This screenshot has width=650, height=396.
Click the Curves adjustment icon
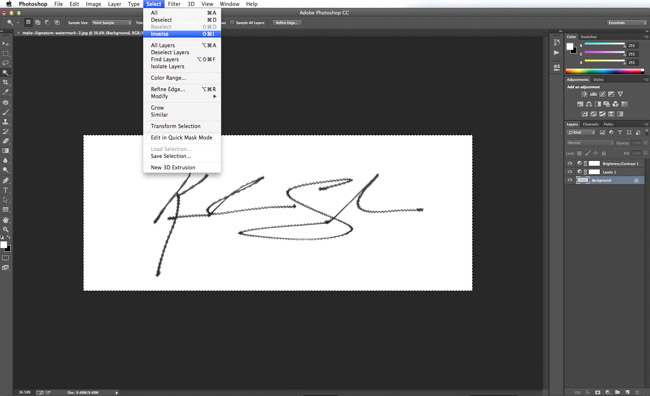pyautogui.click(x=602, y=94)
